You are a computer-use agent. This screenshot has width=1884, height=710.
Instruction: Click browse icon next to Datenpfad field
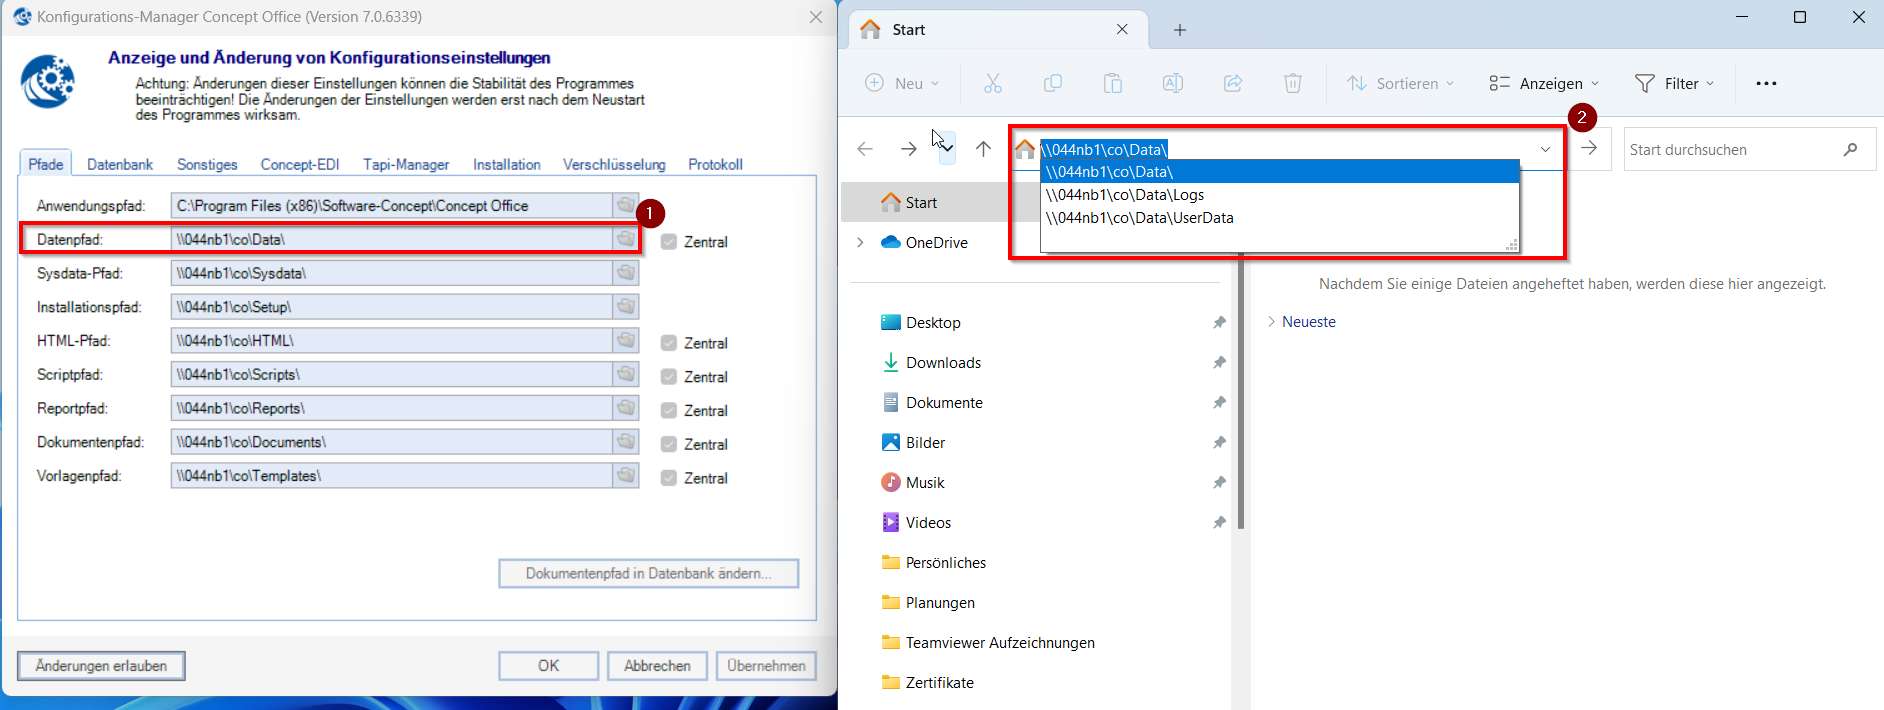coord(626,239)
